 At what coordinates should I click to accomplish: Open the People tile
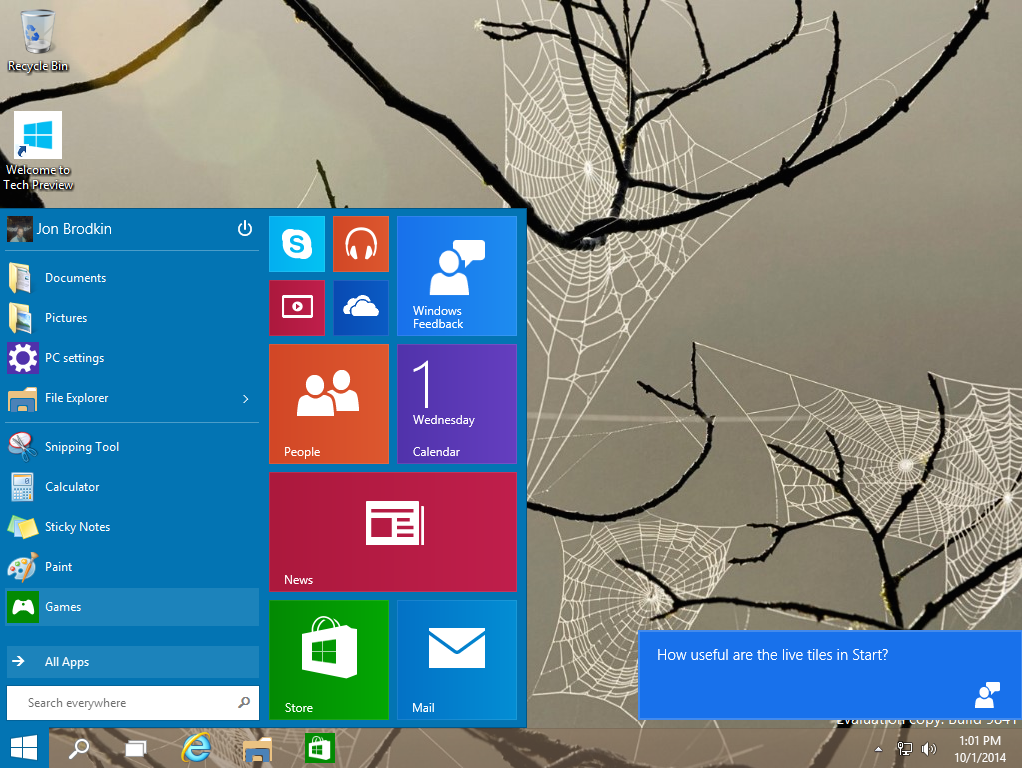329,403
